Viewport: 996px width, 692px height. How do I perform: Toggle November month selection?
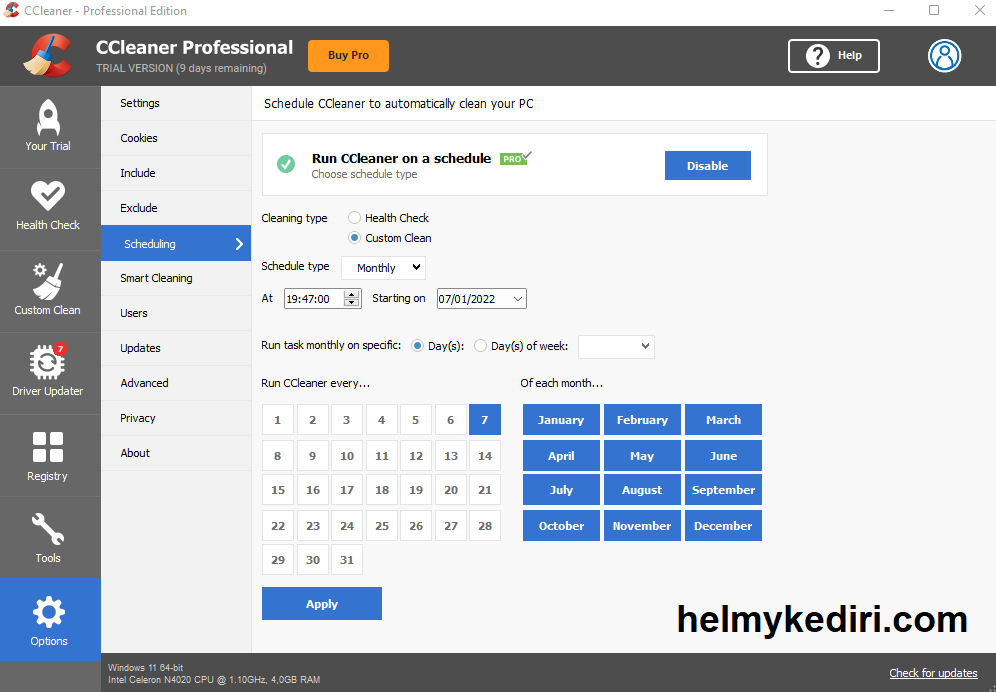(x=642, y=526)
